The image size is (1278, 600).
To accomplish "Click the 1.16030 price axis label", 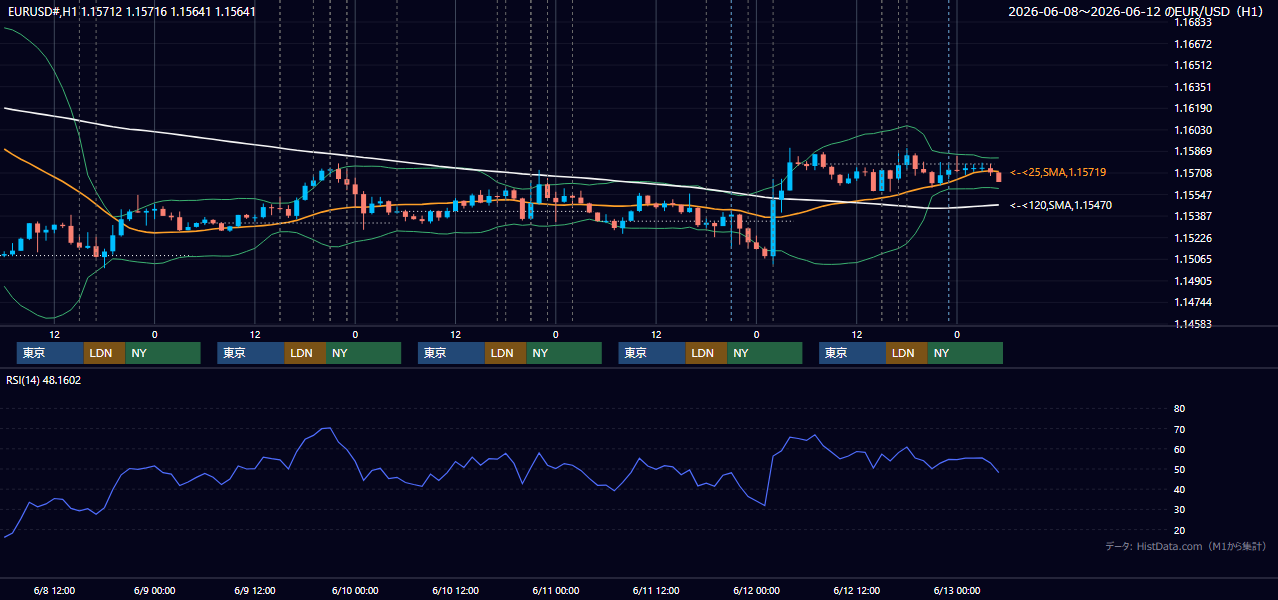I will (1193, 130).
